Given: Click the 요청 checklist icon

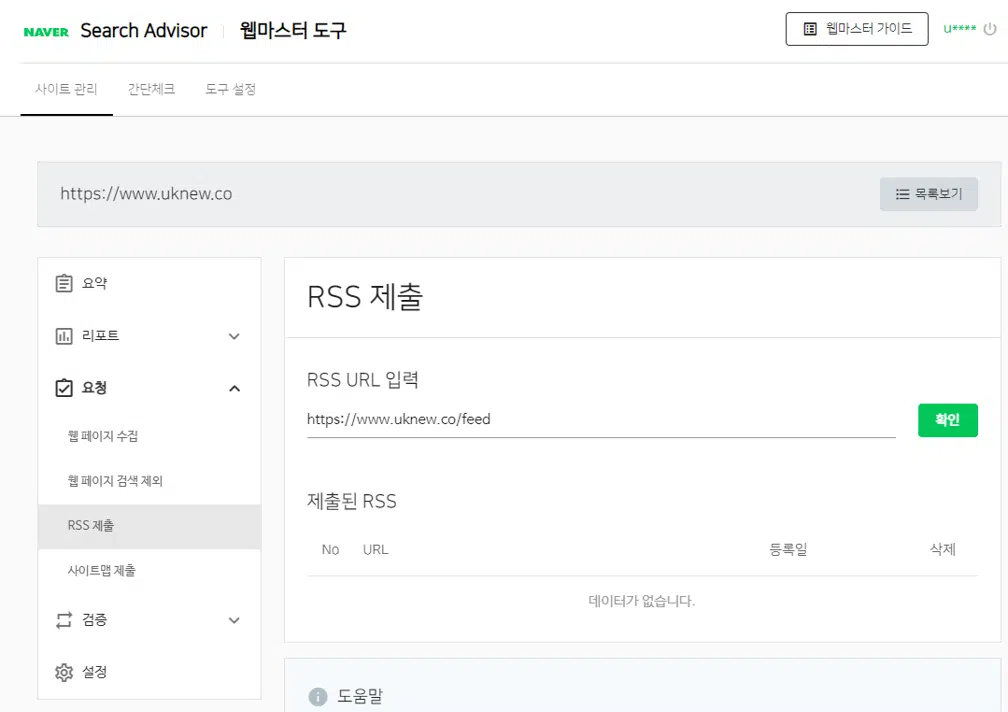Looking at the screenshot, I should pyautogui.click(x=64, y=388).
